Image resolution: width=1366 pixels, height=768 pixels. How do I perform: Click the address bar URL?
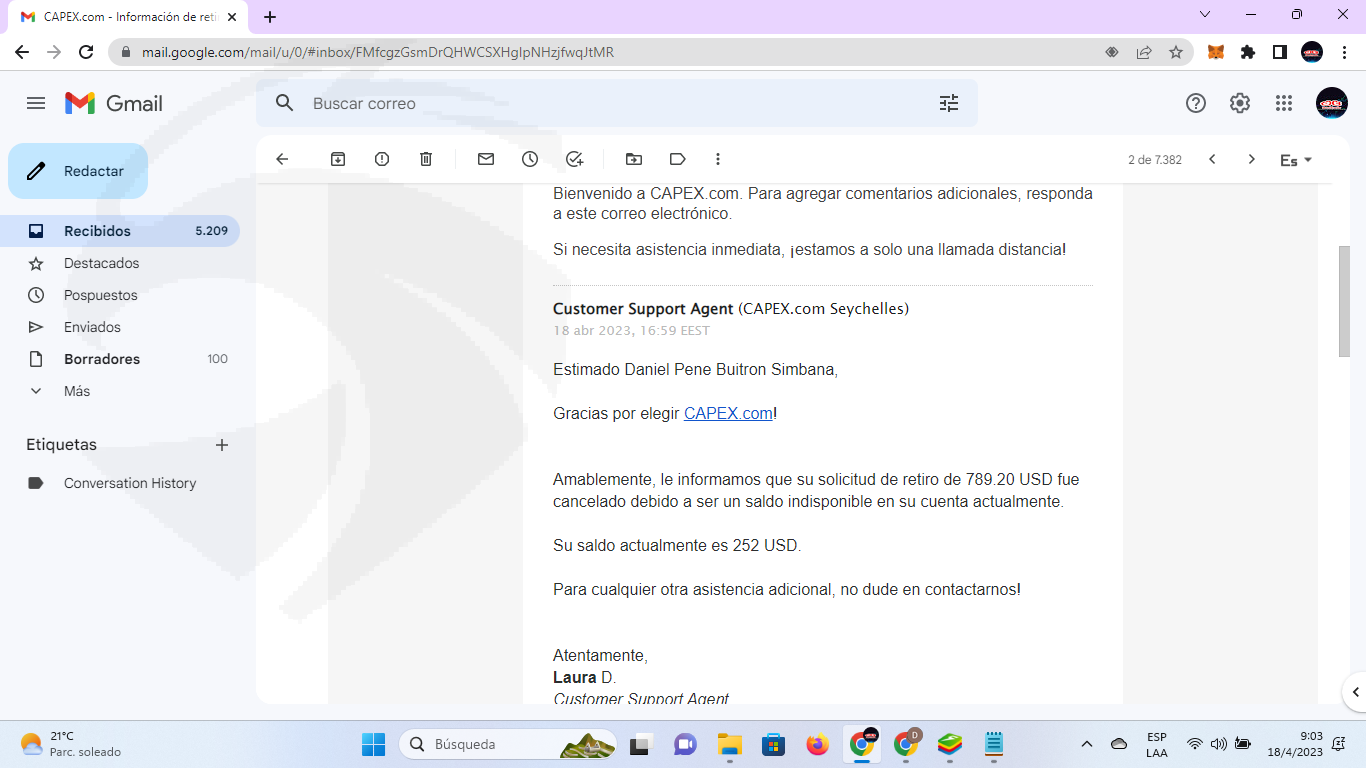[378, 52]
